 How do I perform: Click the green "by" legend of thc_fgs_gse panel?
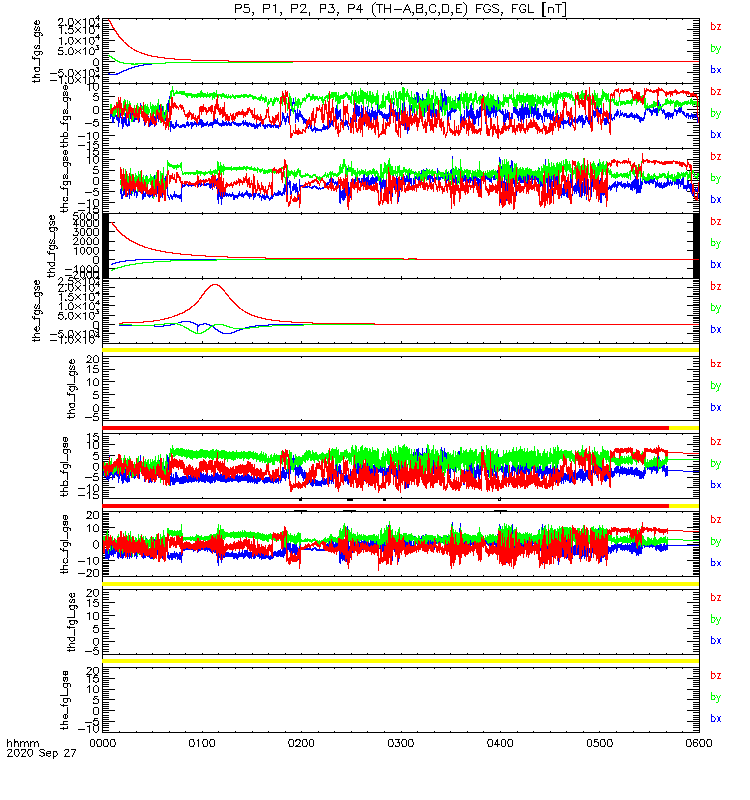coord(716,178)
